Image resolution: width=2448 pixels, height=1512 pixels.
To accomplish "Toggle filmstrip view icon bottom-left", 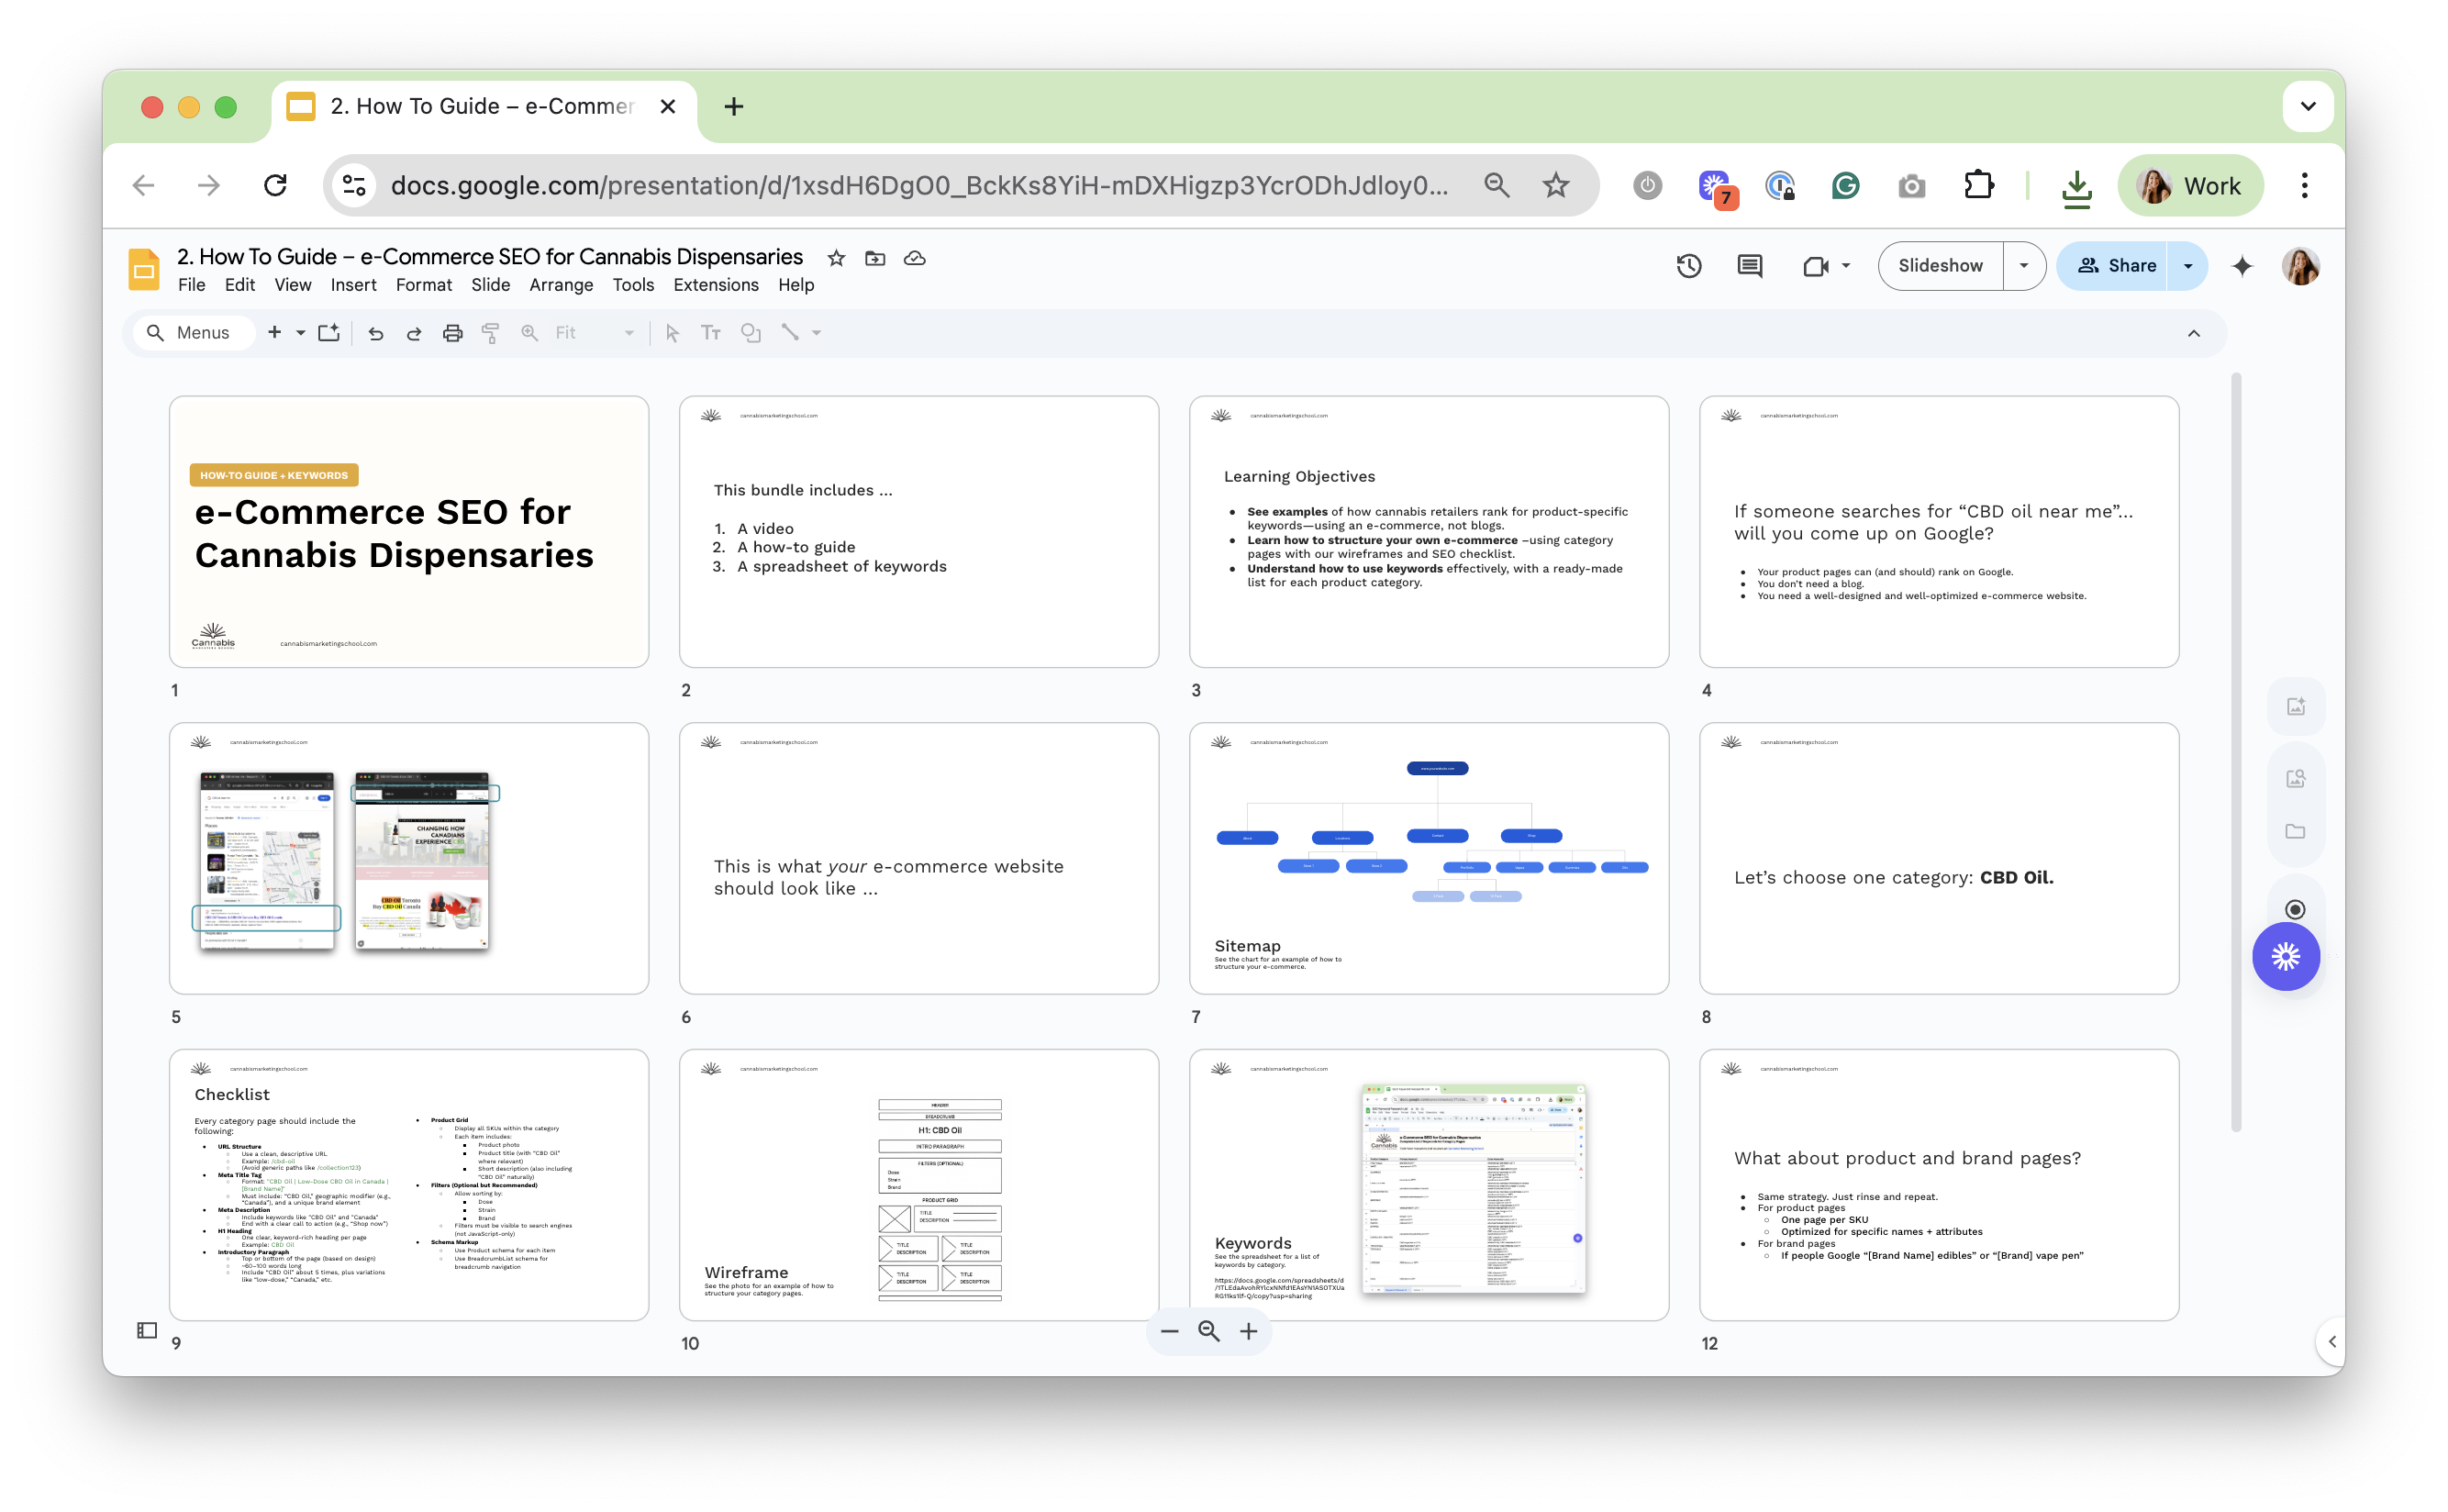I will click(x=147, y=1330).
